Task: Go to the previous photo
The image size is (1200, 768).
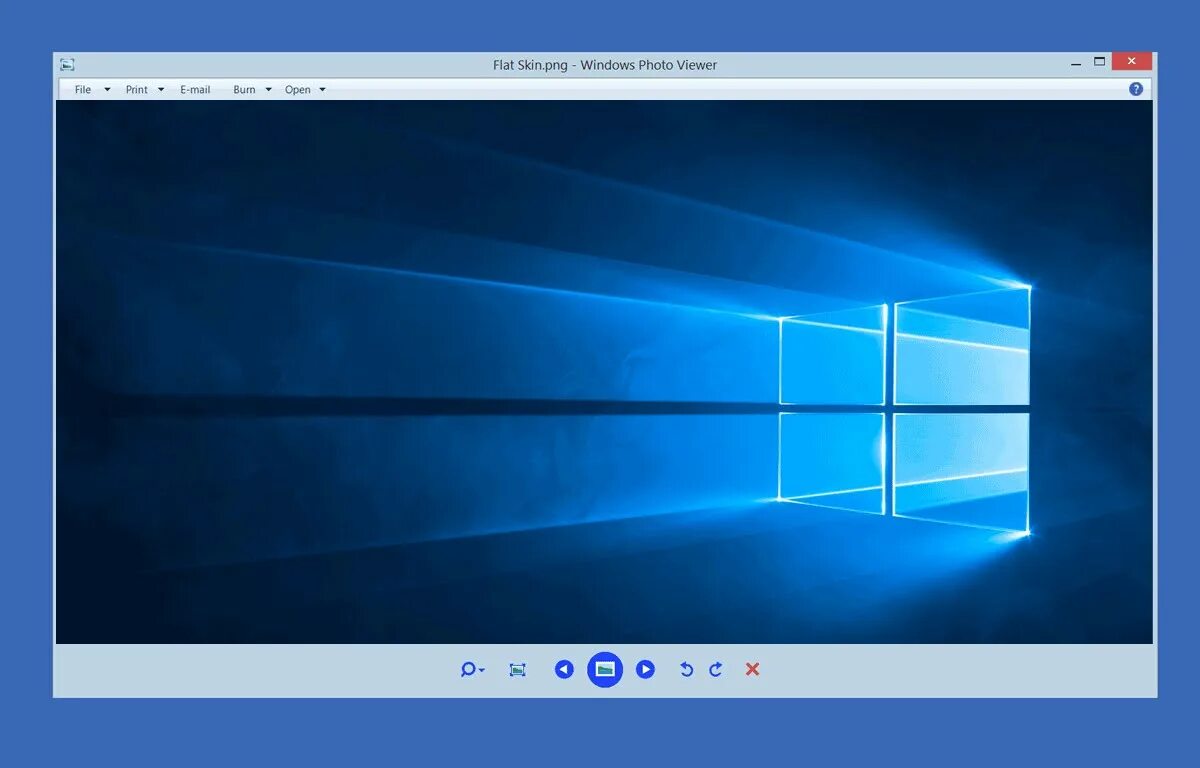Action: pyautogui.click(x=565, y=669)
